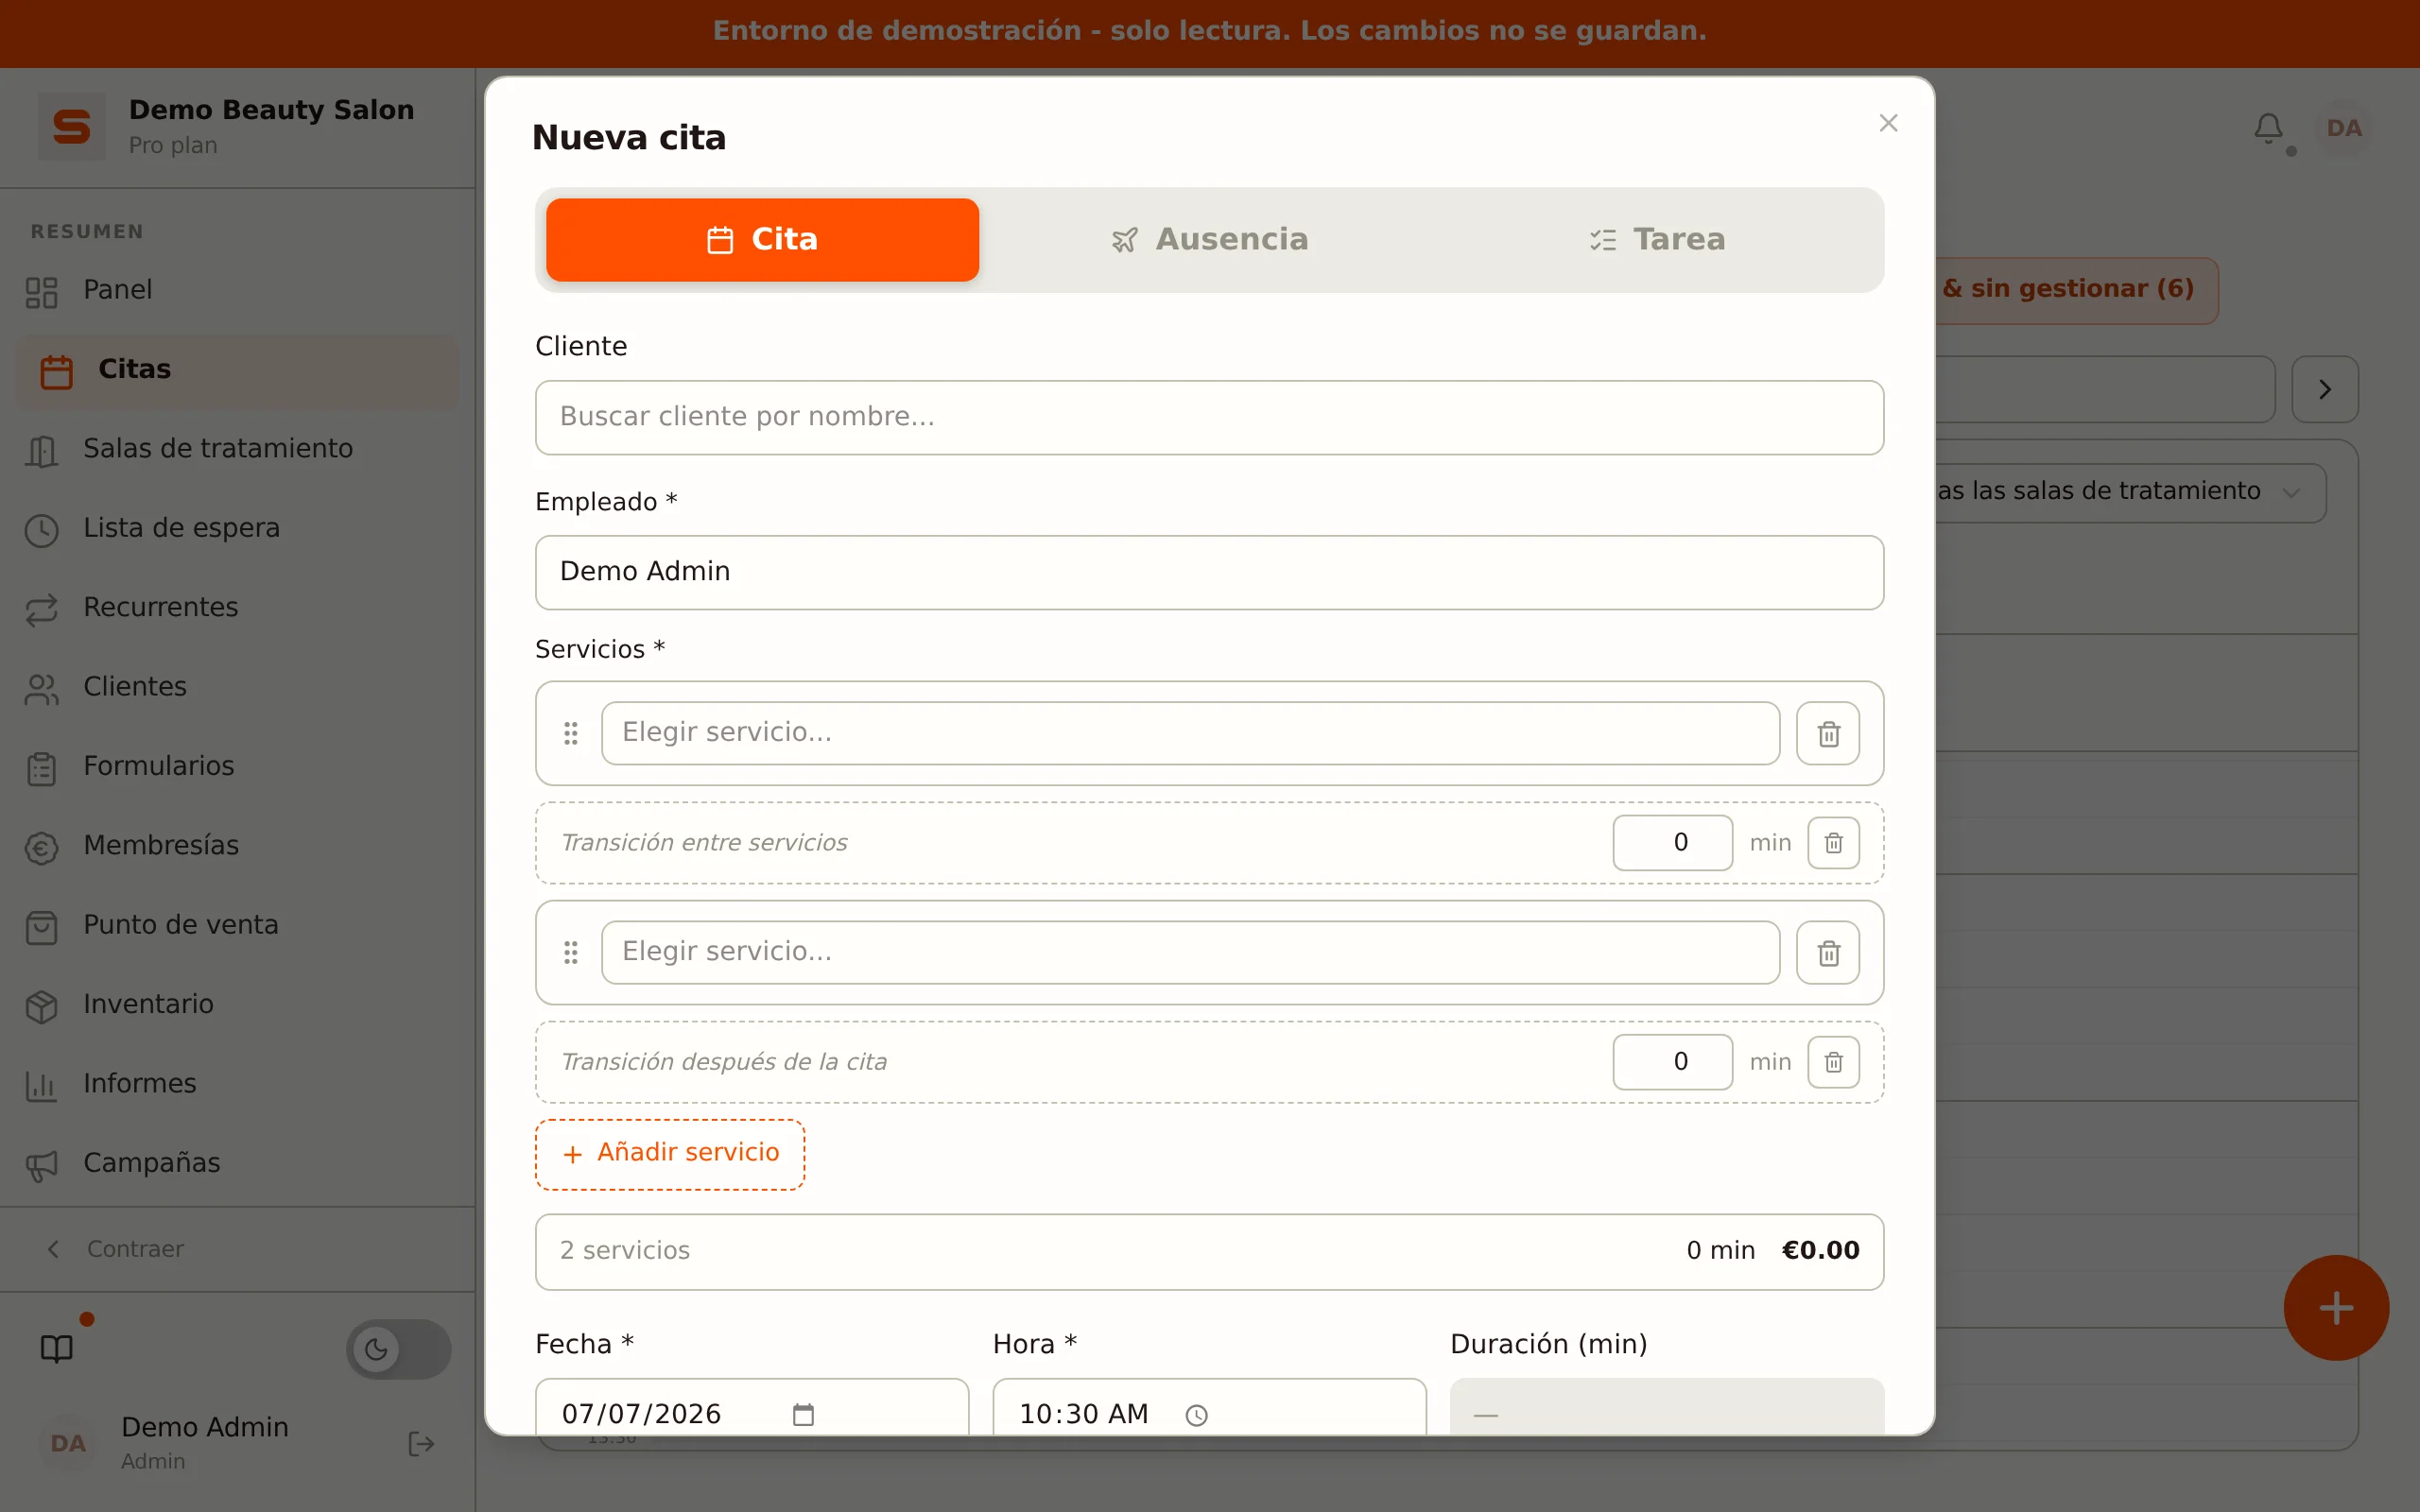
Task: Open the first Elegir servicio dropdown
Action: click(1190, 733)
